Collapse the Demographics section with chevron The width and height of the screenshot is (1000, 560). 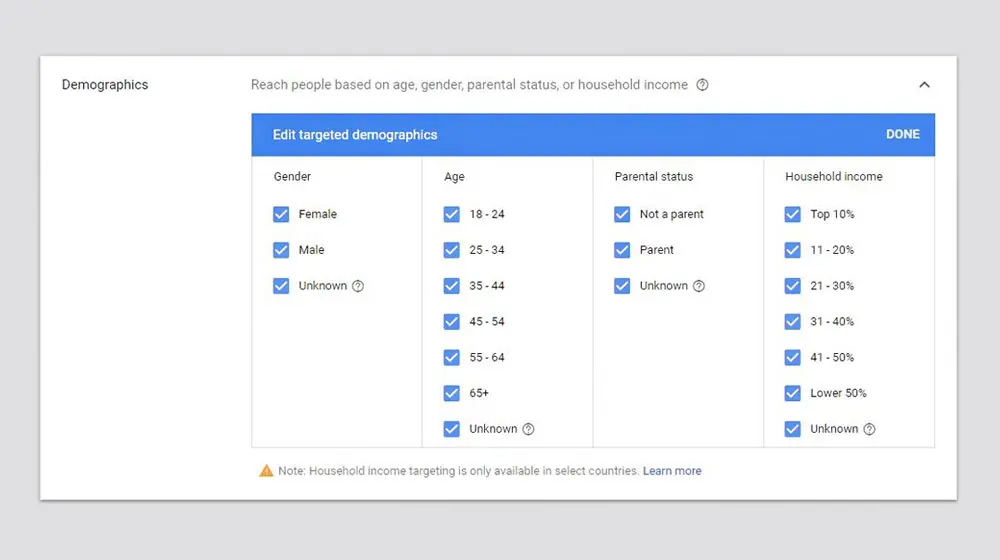[x=924, y=85]
